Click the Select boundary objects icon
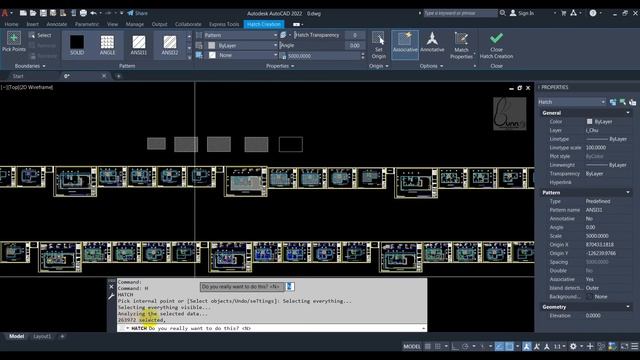Viewport: 640px width, 360px height. click(32, 36)
